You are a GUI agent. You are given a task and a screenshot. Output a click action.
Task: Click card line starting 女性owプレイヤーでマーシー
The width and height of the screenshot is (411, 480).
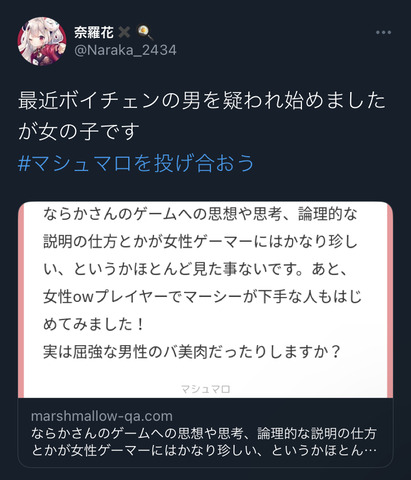click(202, 297)
